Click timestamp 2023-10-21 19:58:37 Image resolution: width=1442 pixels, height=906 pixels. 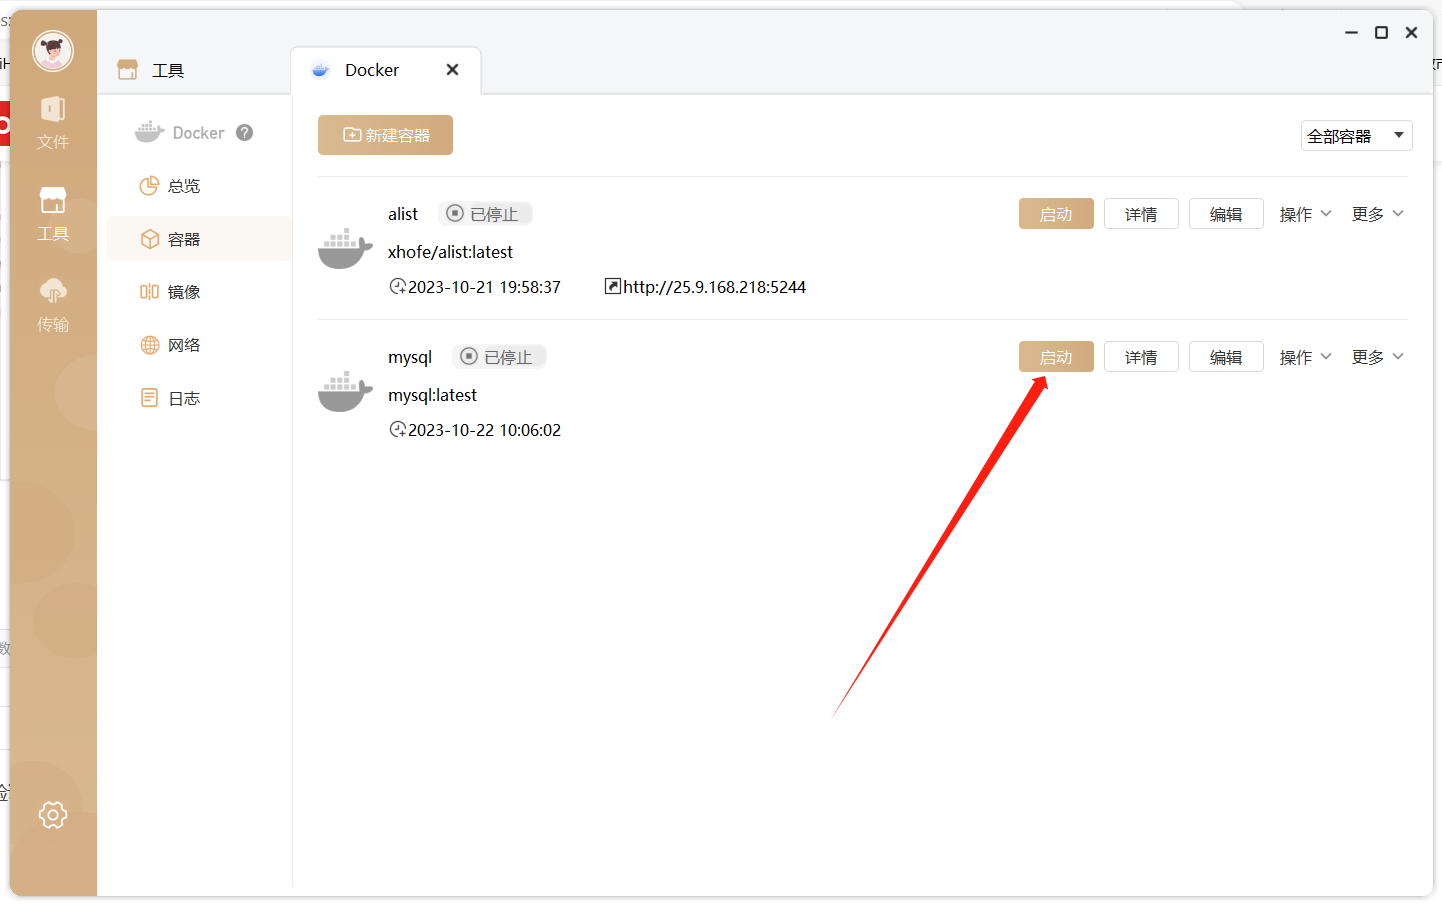[x=484, y=287]
